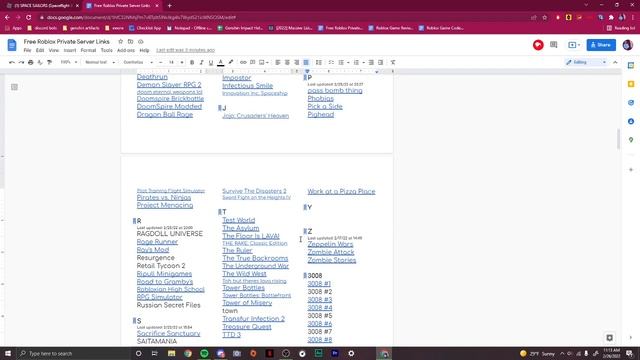Open the font family dropdown
Screen dimensions: 640x360
click(138, 62)
